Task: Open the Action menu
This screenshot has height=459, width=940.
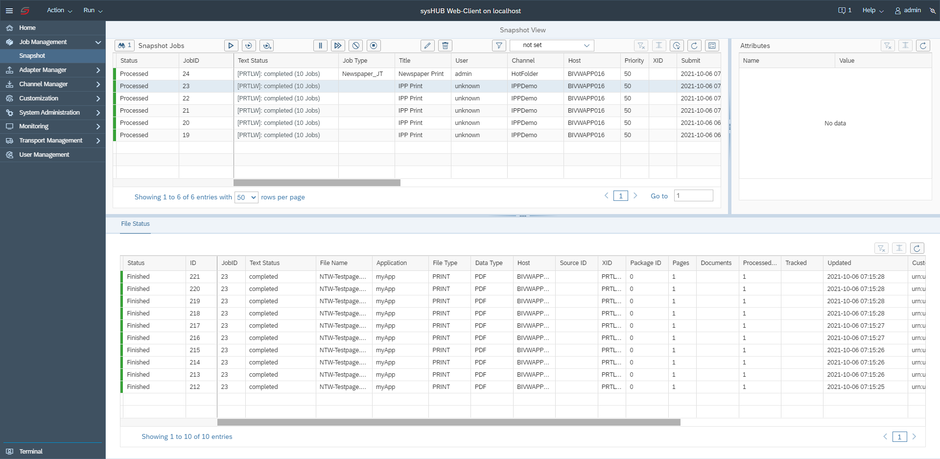Action: tap(60, 10)
